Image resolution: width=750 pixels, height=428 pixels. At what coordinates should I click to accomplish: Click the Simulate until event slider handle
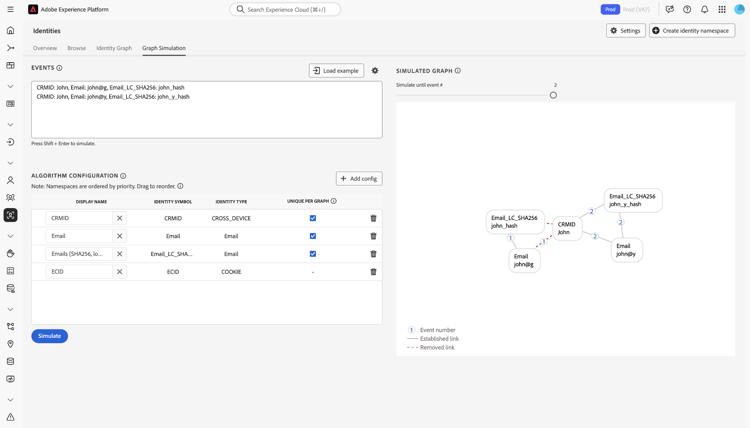553,95
